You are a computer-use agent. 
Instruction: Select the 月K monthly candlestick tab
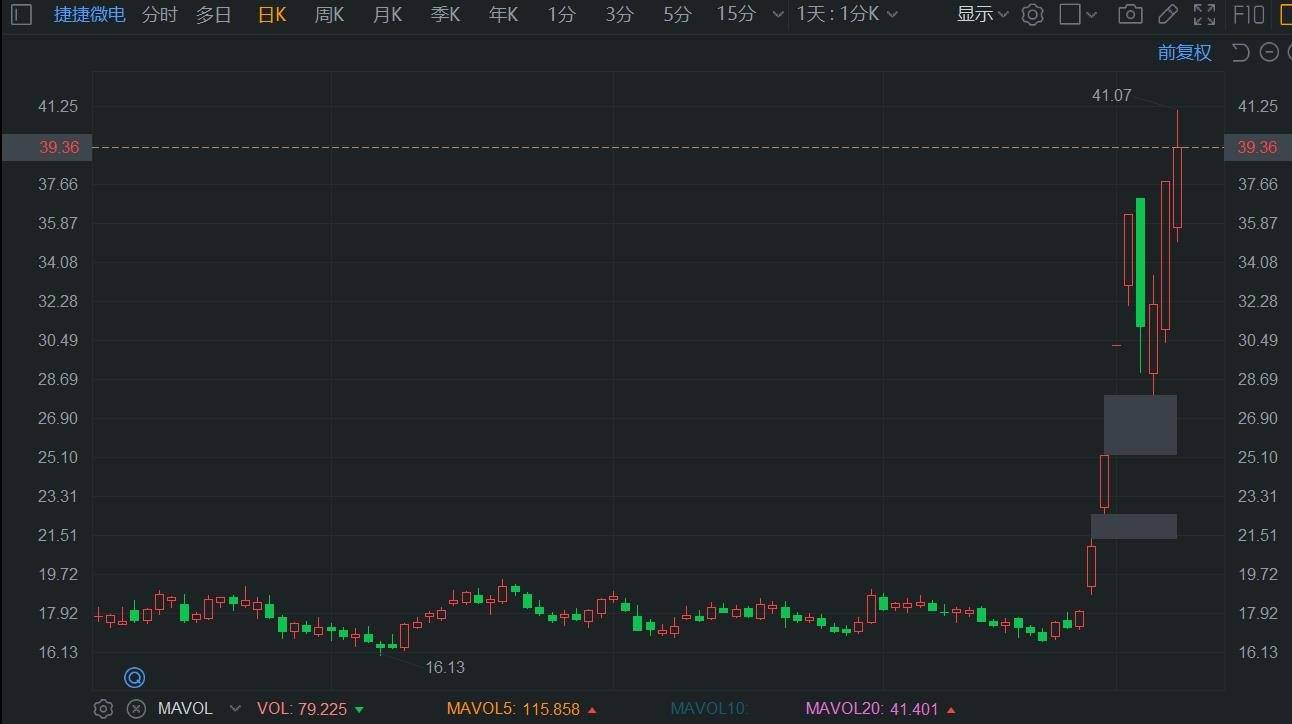click(387, 15)
